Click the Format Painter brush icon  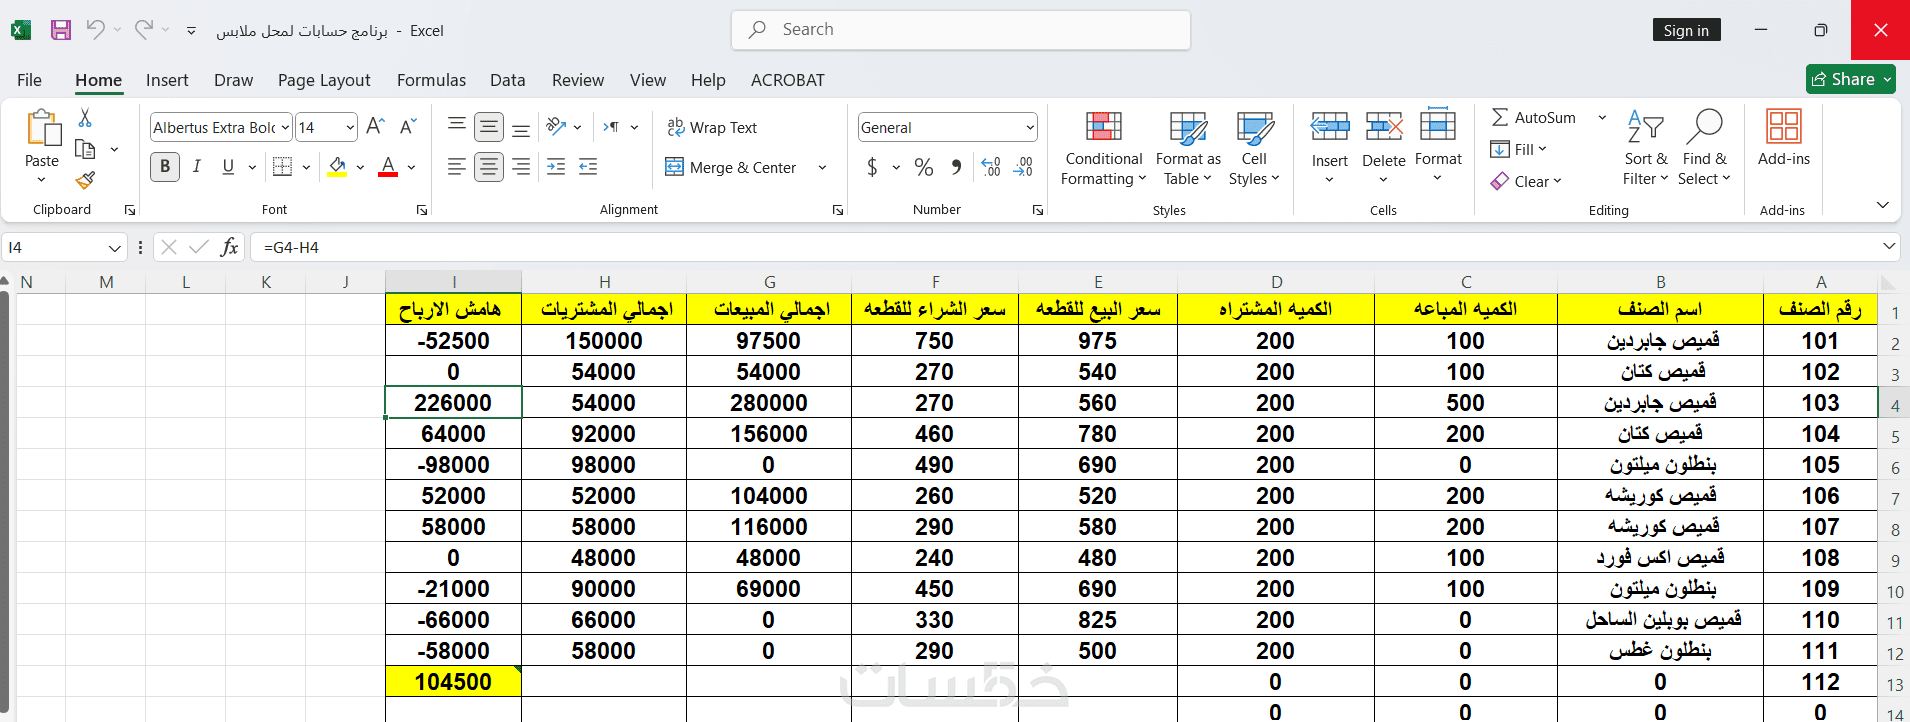point(85,180)
